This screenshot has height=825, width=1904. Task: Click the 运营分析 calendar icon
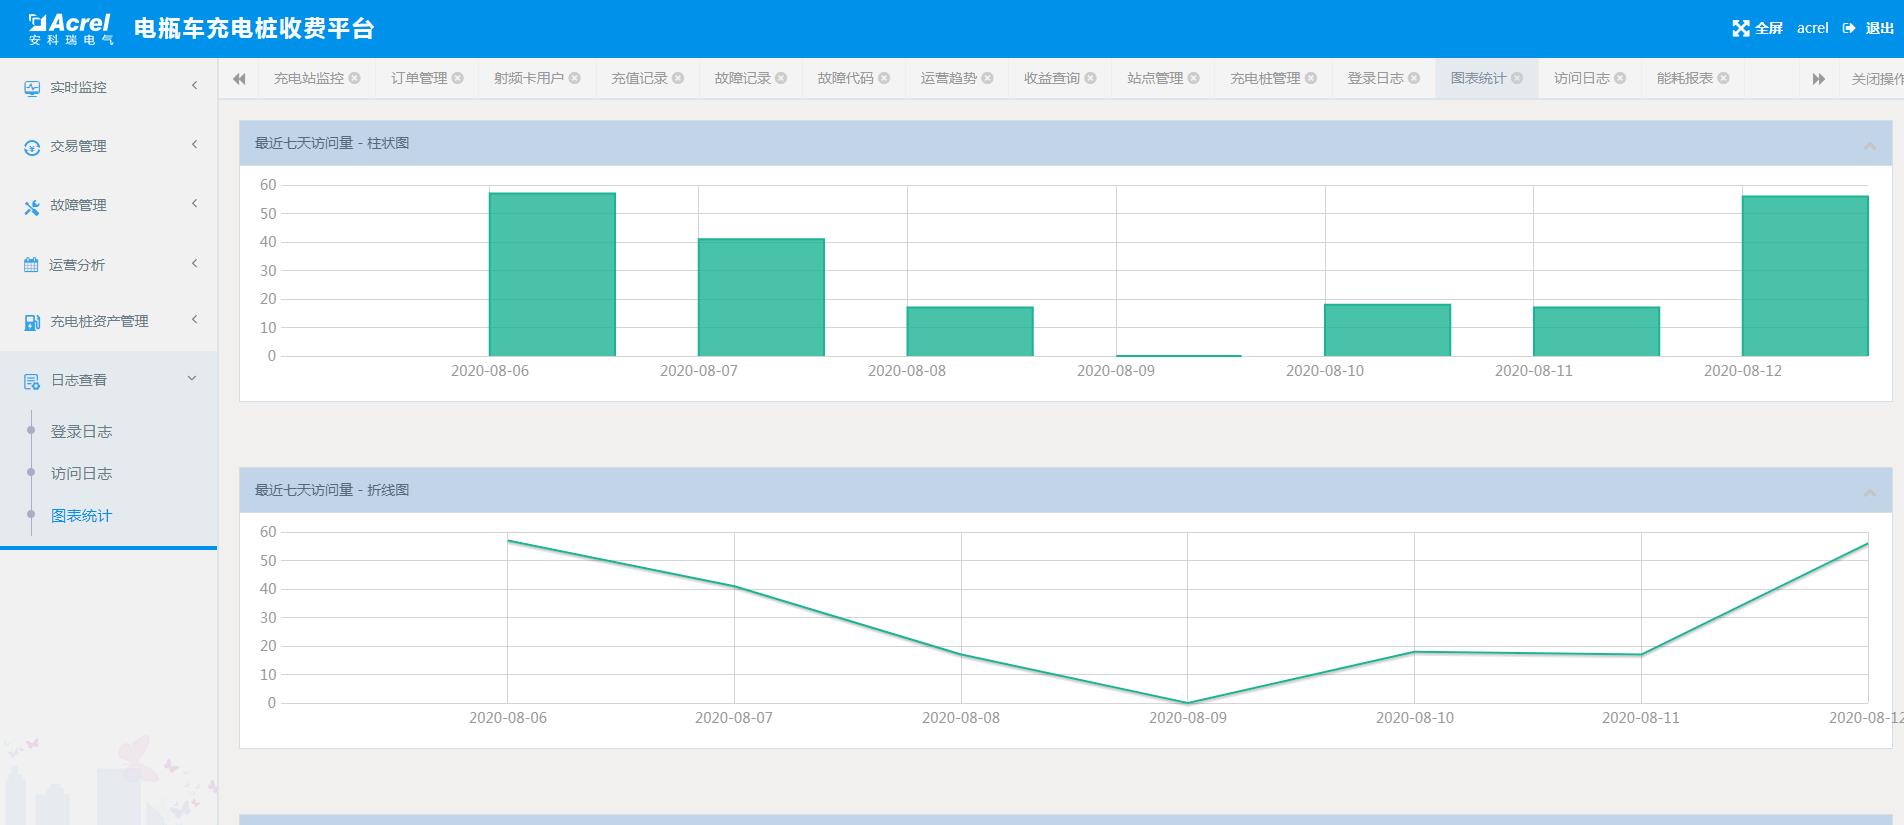(31, 265)
